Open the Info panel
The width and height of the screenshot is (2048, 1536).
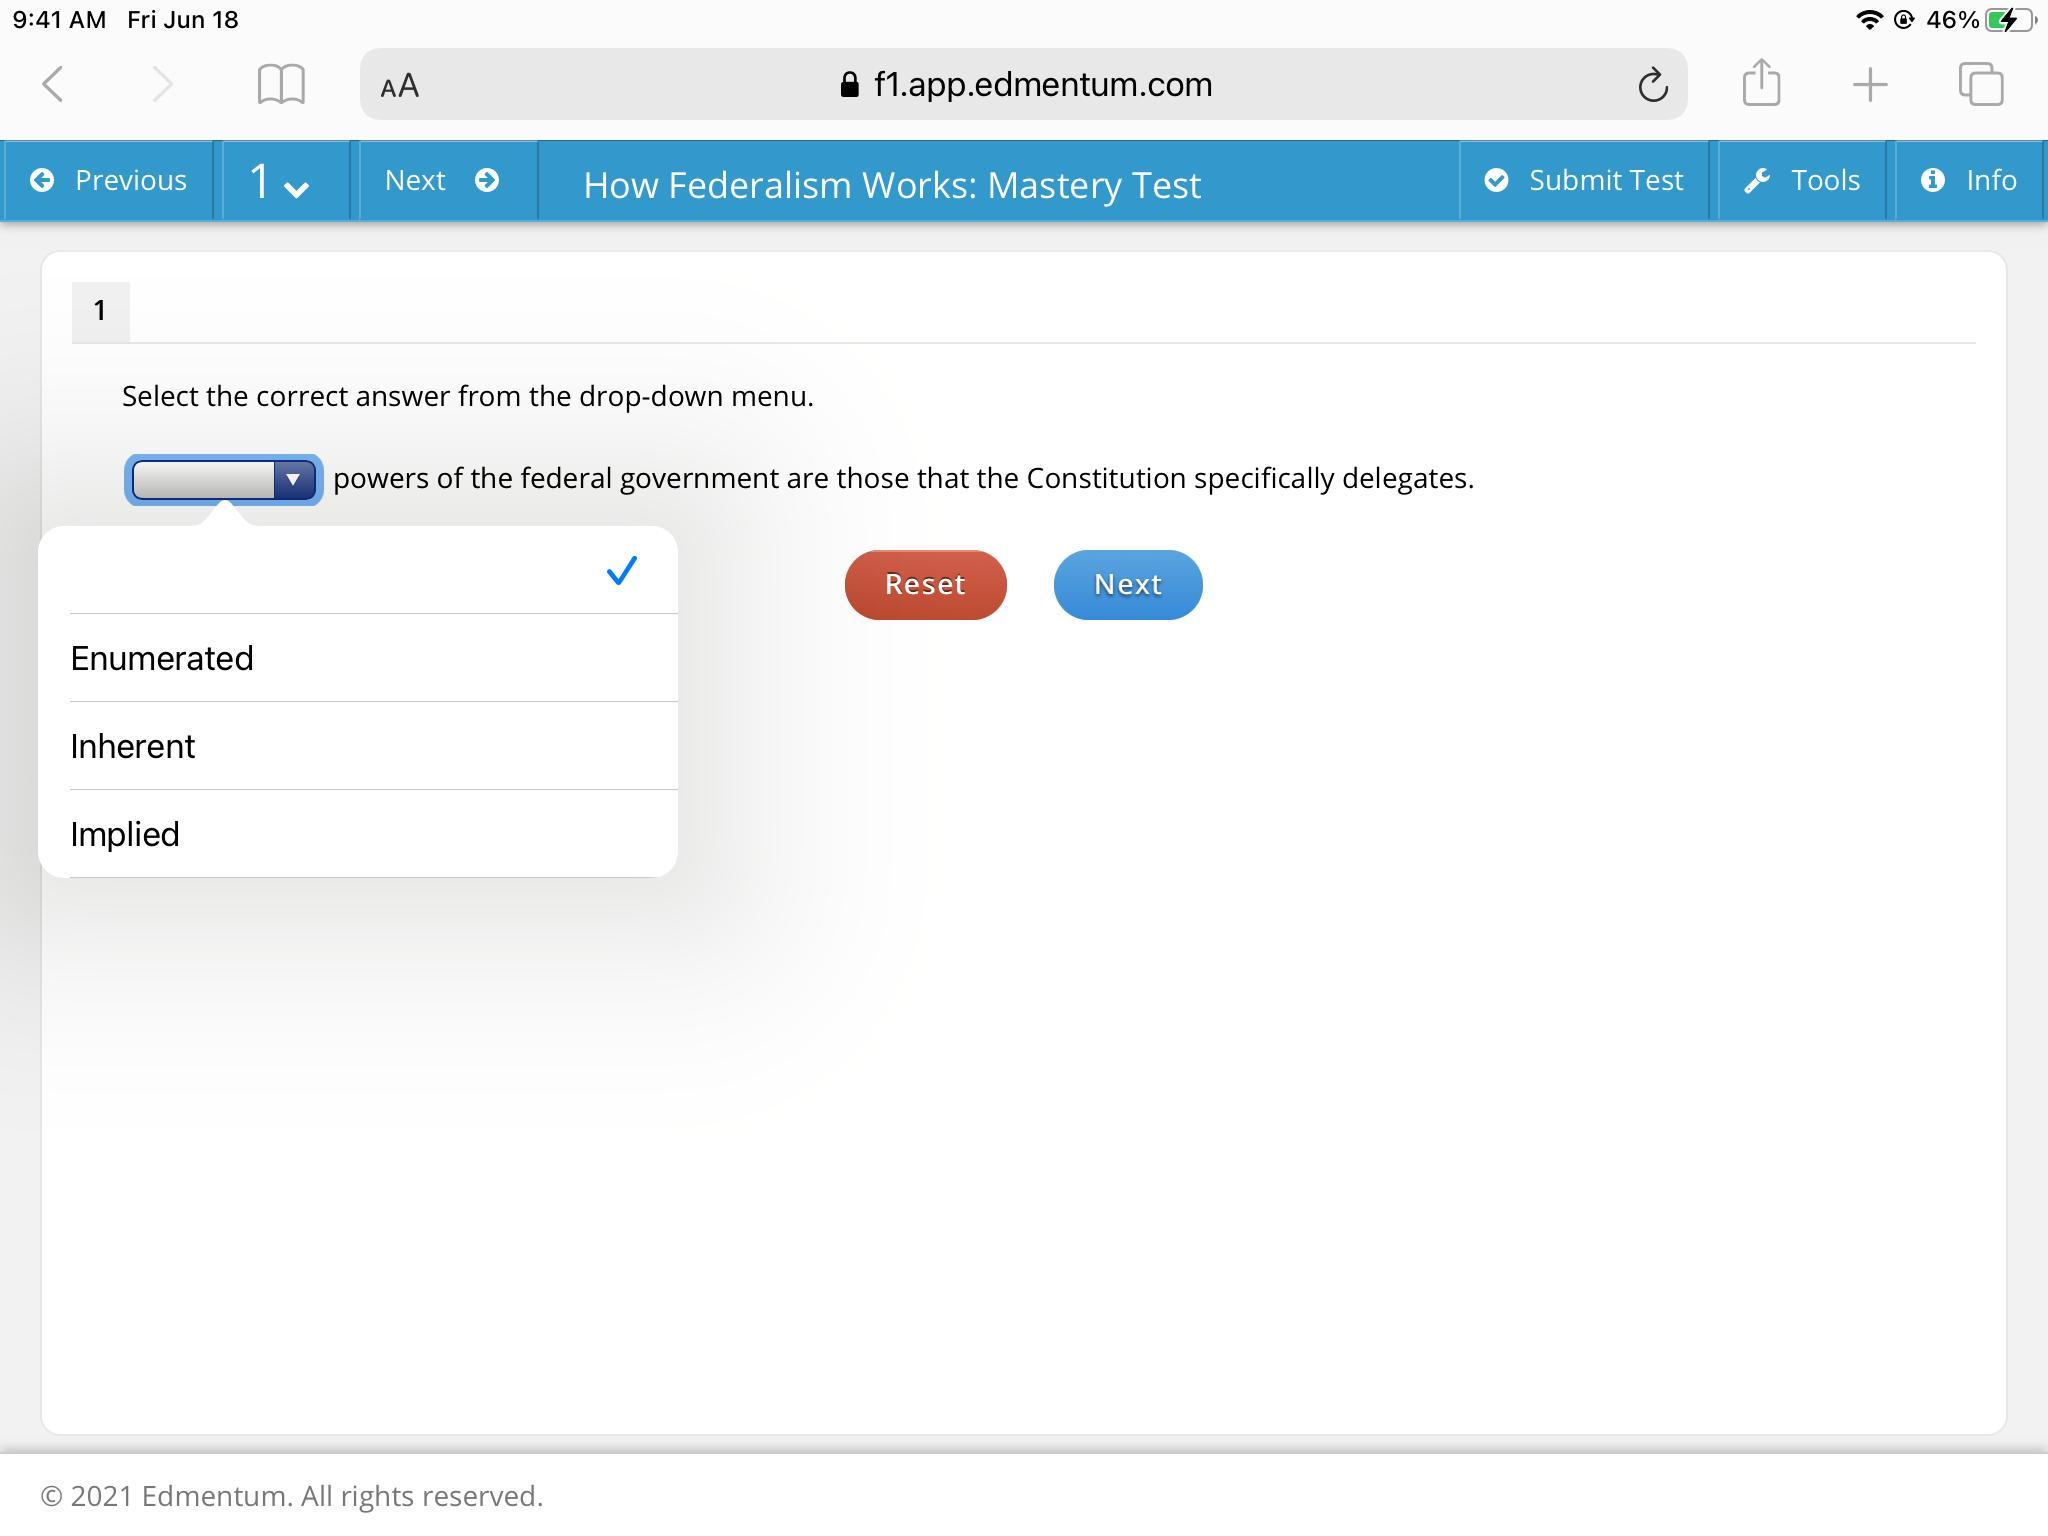pos(1969,180)
